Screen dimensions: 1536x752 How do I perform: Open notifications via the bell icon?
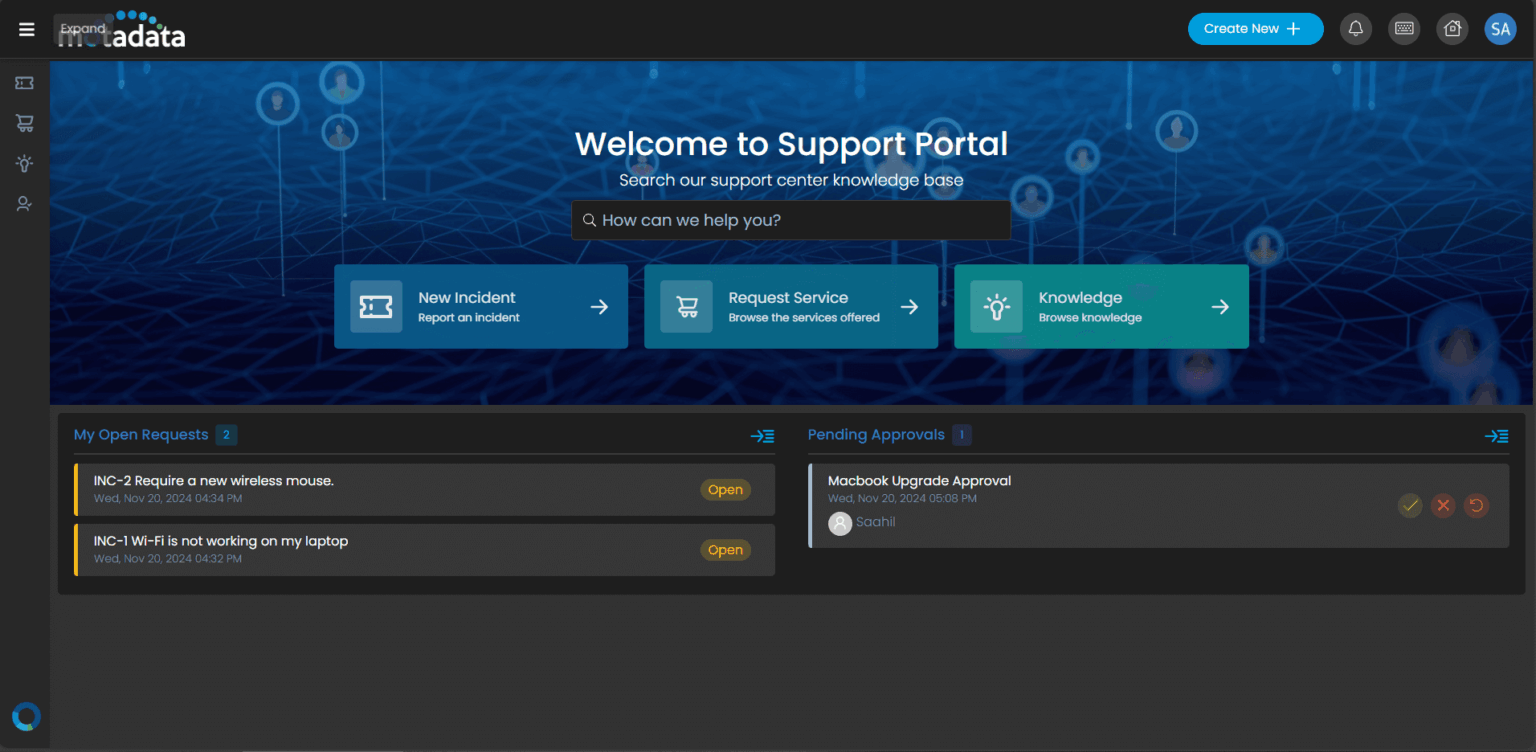click(1355, 28)
